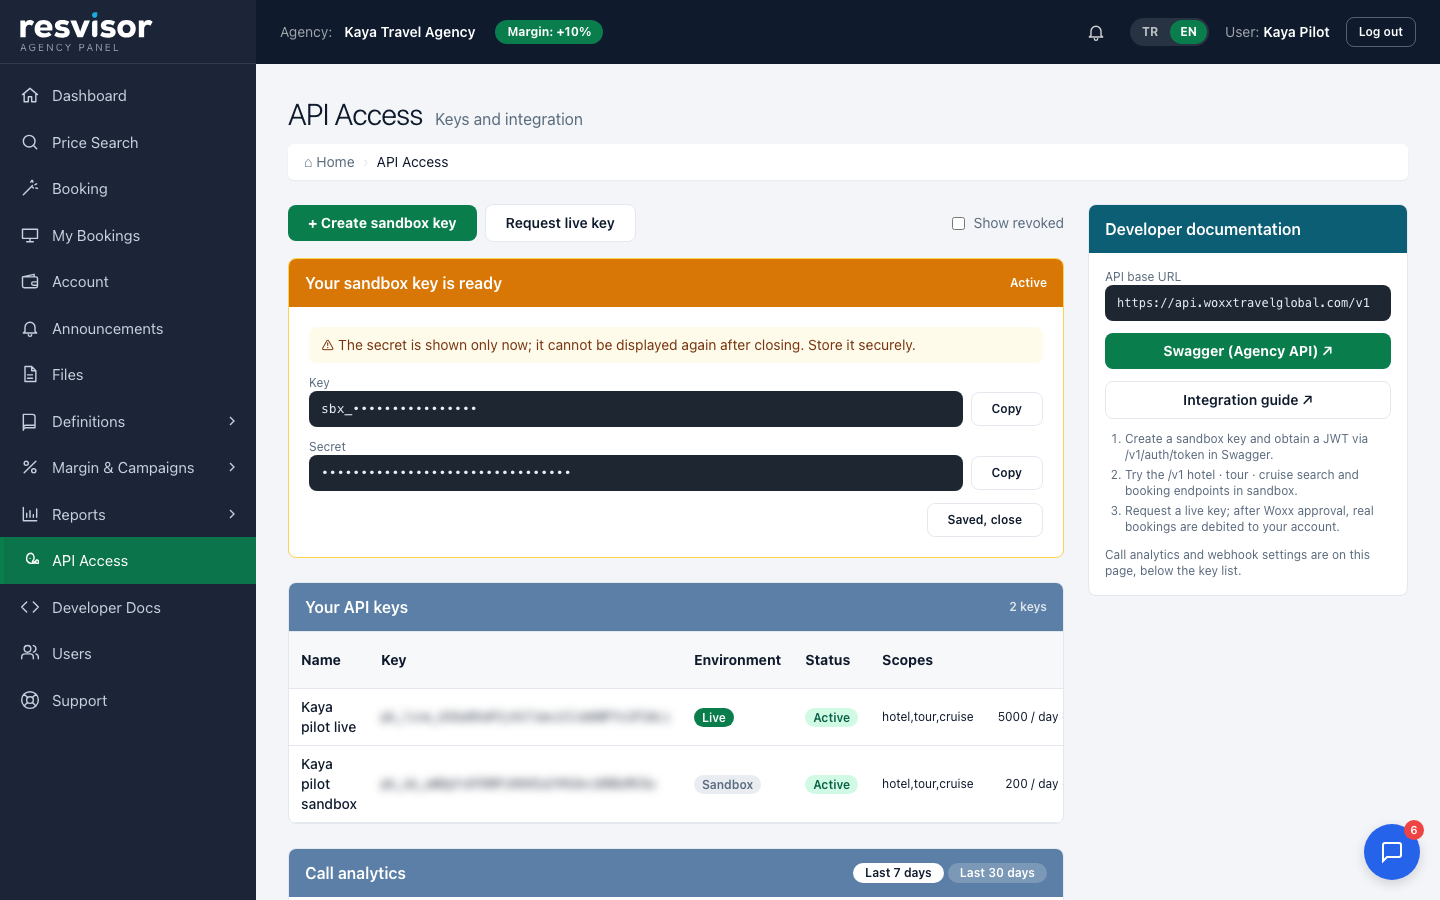
Task: Open the chat support bubble
Action: point(1392,852)
